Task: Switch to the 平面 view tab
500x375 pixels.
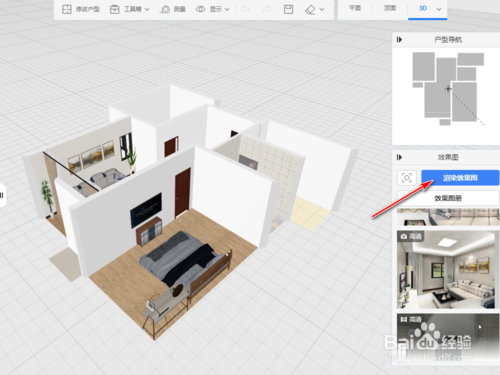Action: pyautogui.click(x=355, y=8)
